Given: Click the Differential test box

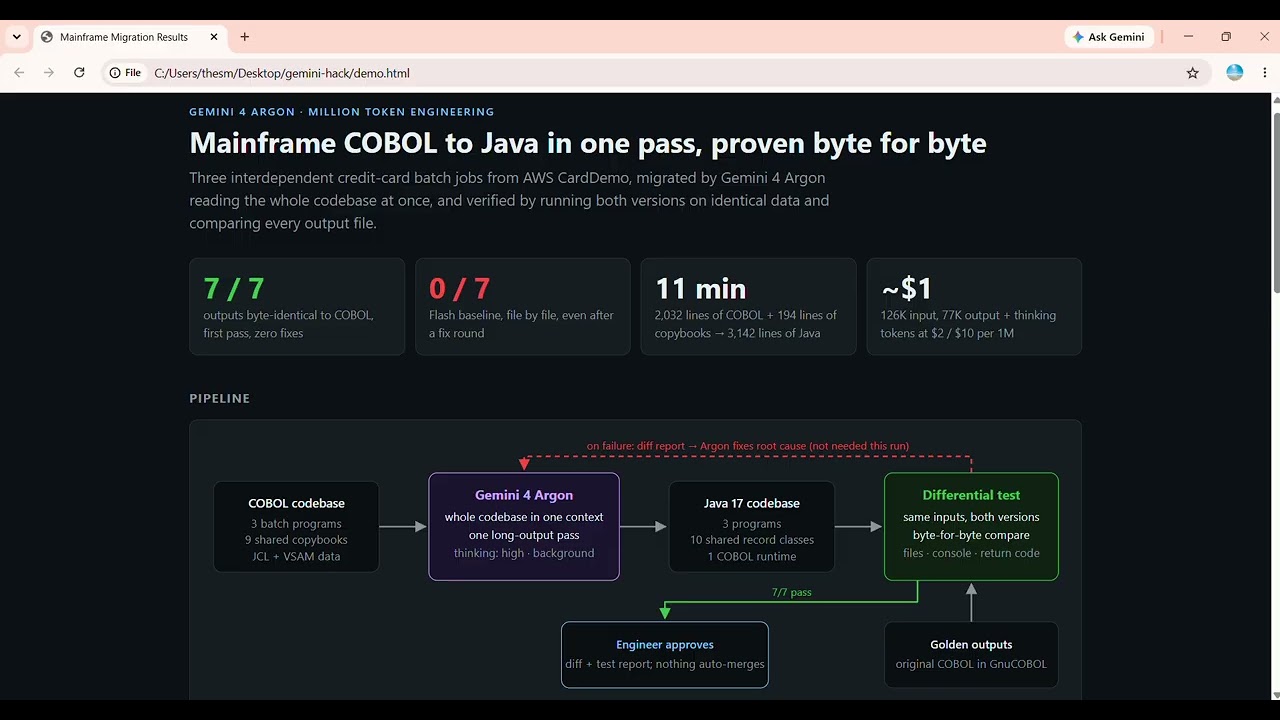Looking at the screenshot, I should [x=971, y=527].
